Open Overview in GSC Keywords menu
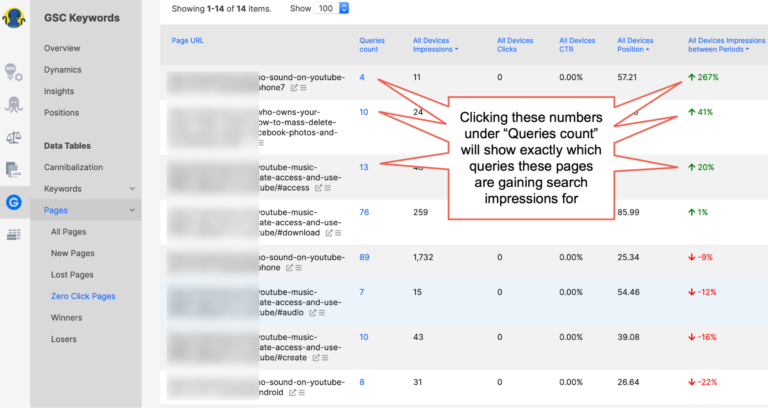The height and width of the screenshot is (408, 768). click(x=62, y=48)
